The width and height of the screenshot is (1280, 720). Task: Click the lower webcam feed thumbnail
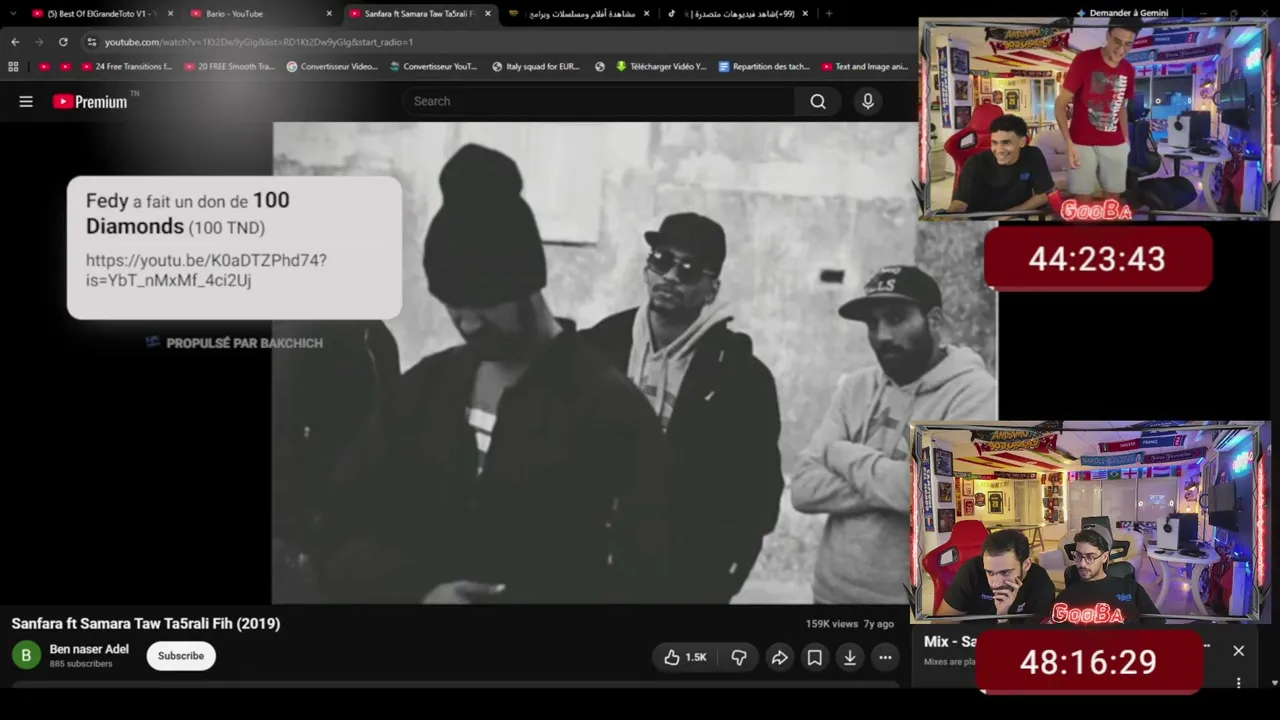point(1090,522)
